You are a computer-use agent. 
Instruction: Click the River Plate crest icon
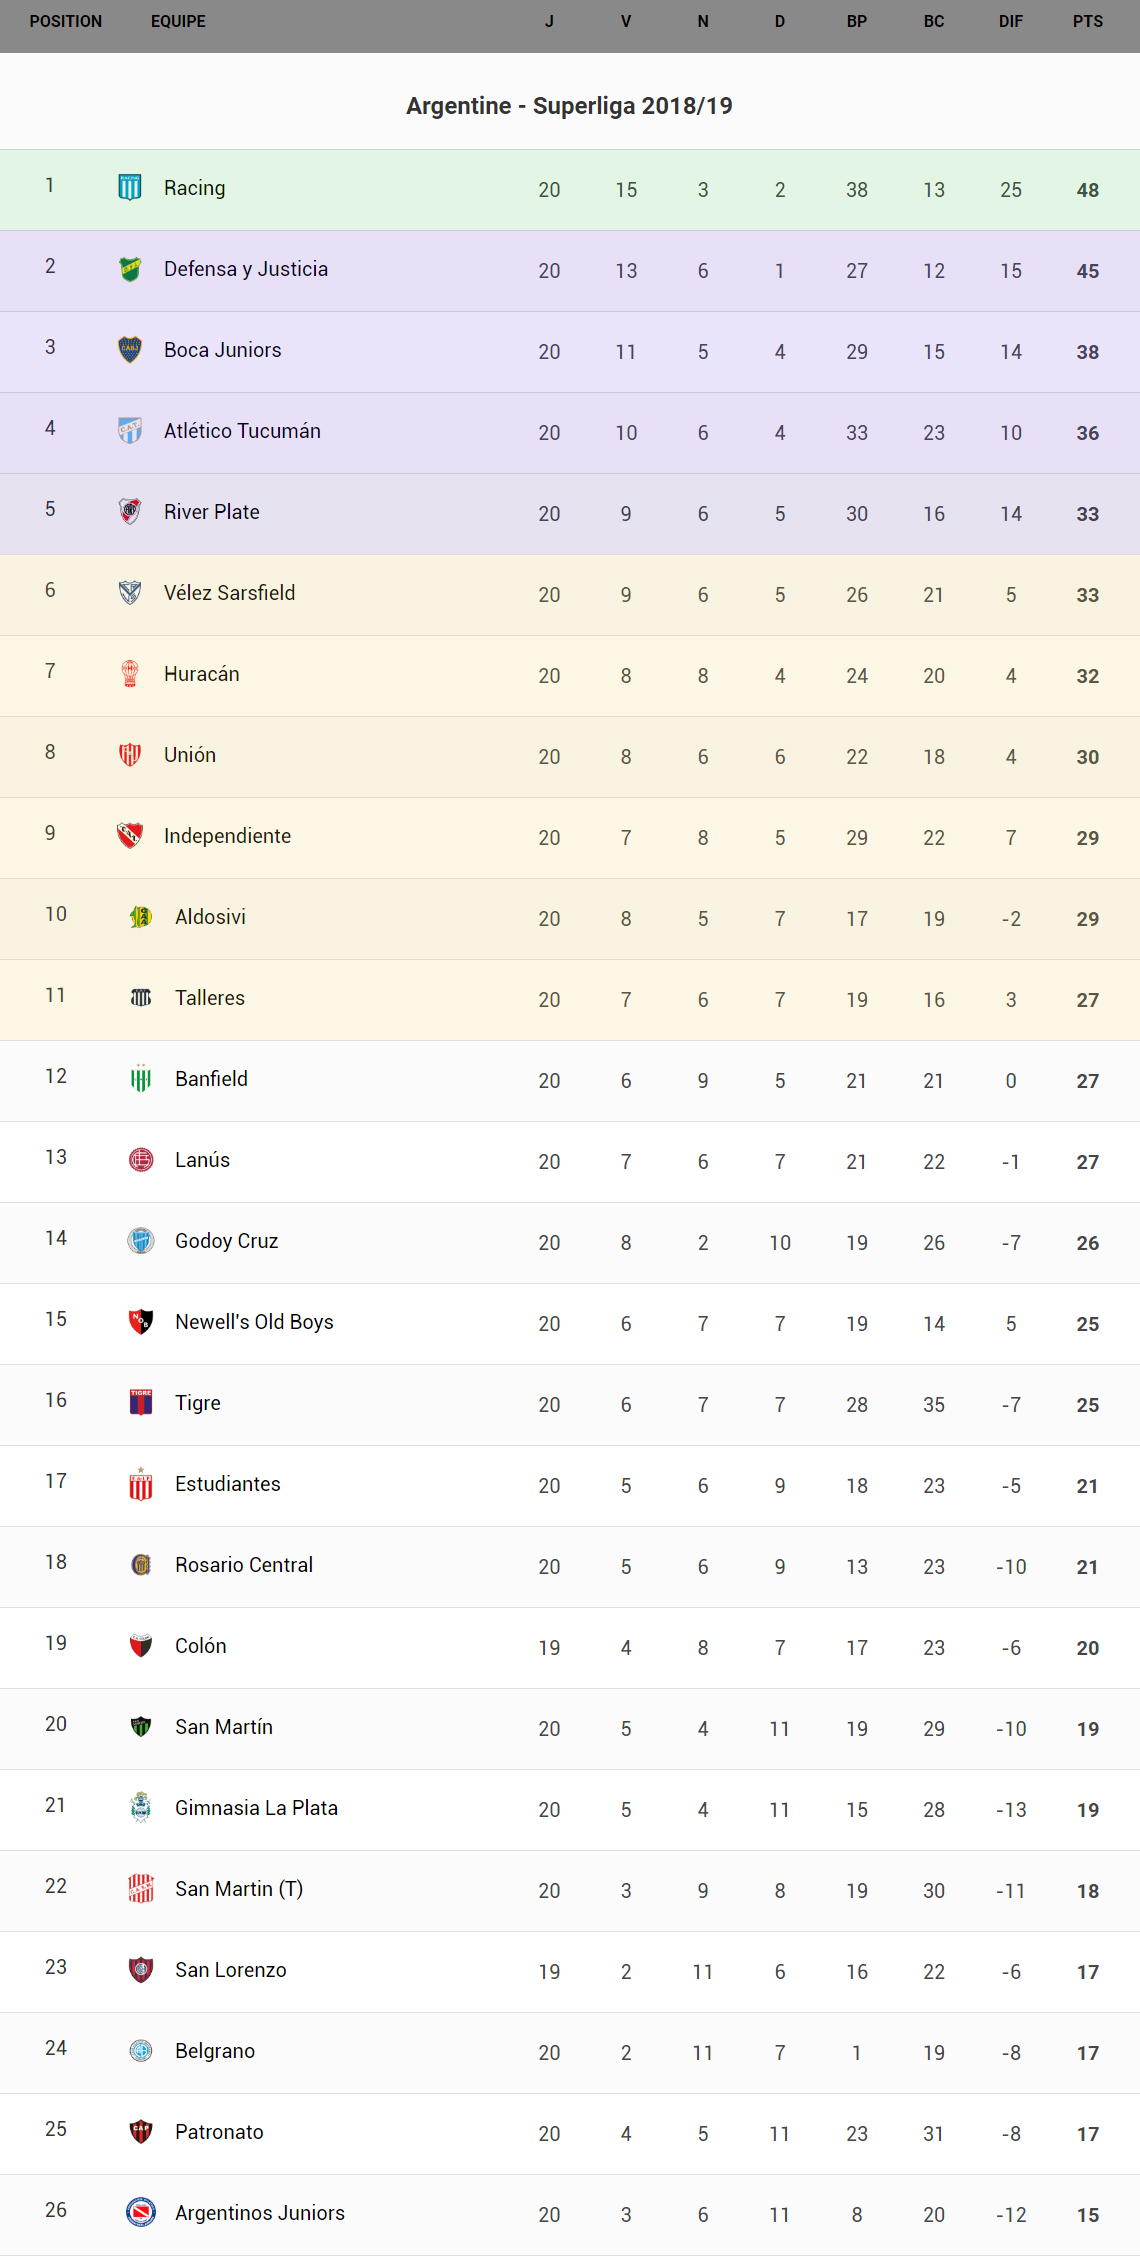(x=130, y=511)
